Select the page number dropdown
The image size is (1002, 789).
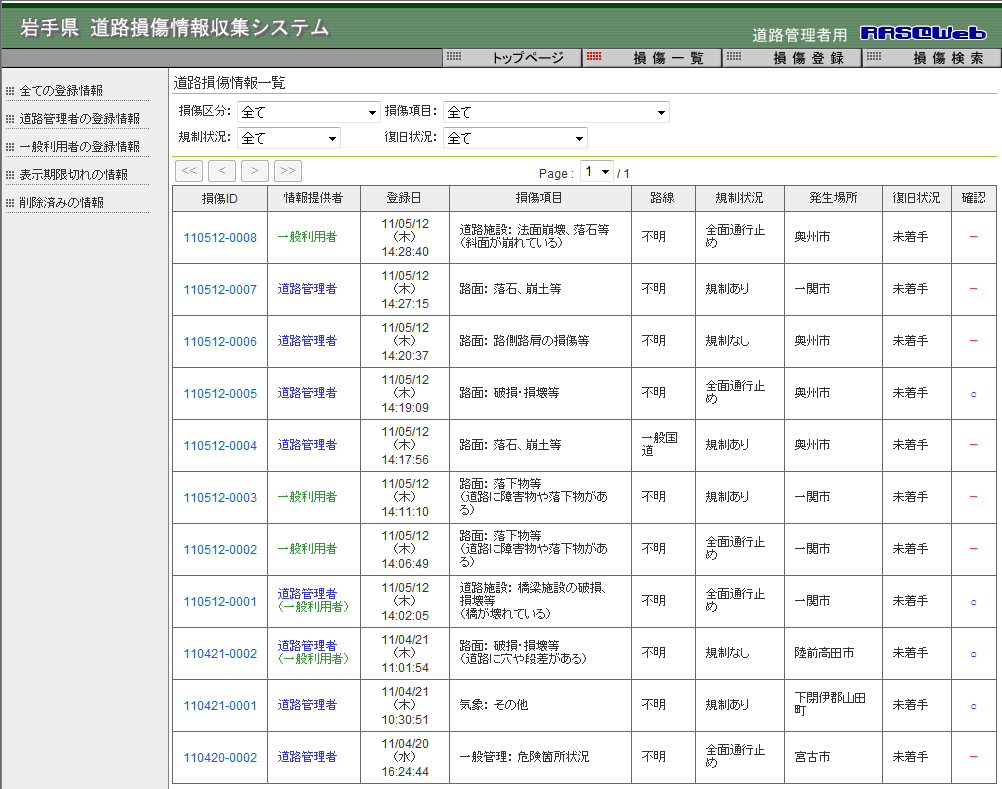pyautogui.click(x=597, y=172)
